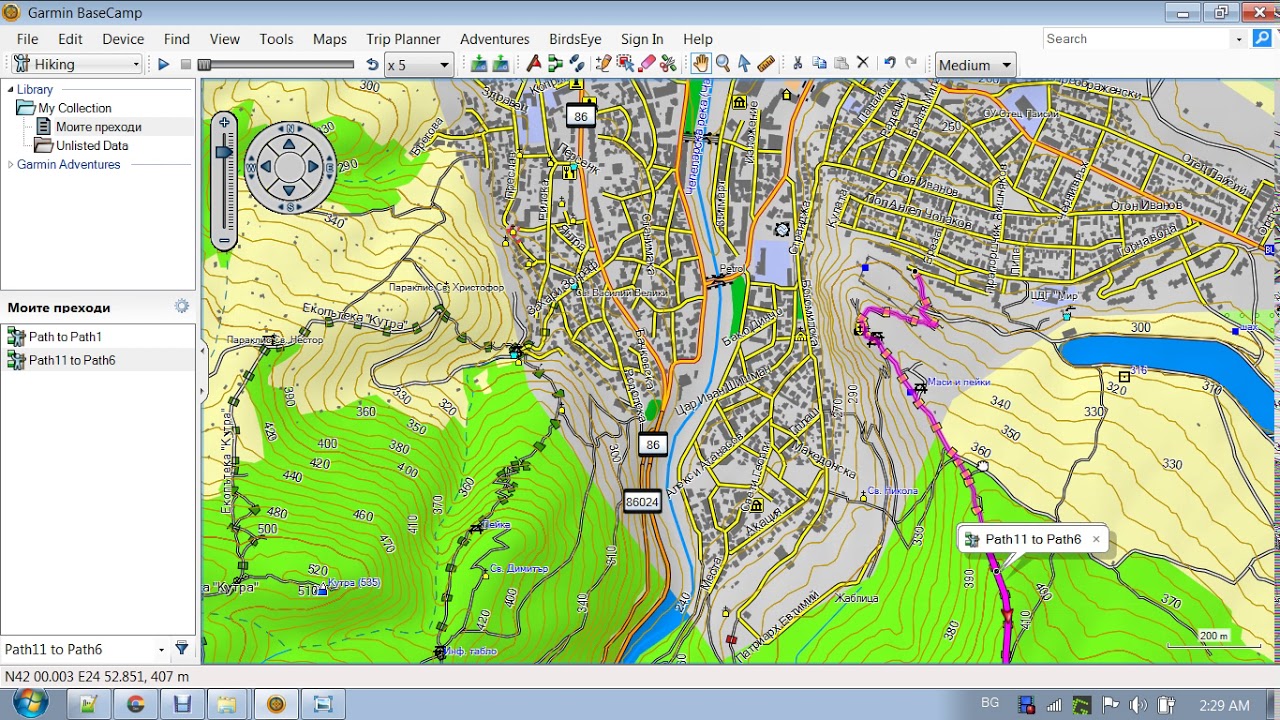
Task: Open the View menu
Action: tap(225, 39)
